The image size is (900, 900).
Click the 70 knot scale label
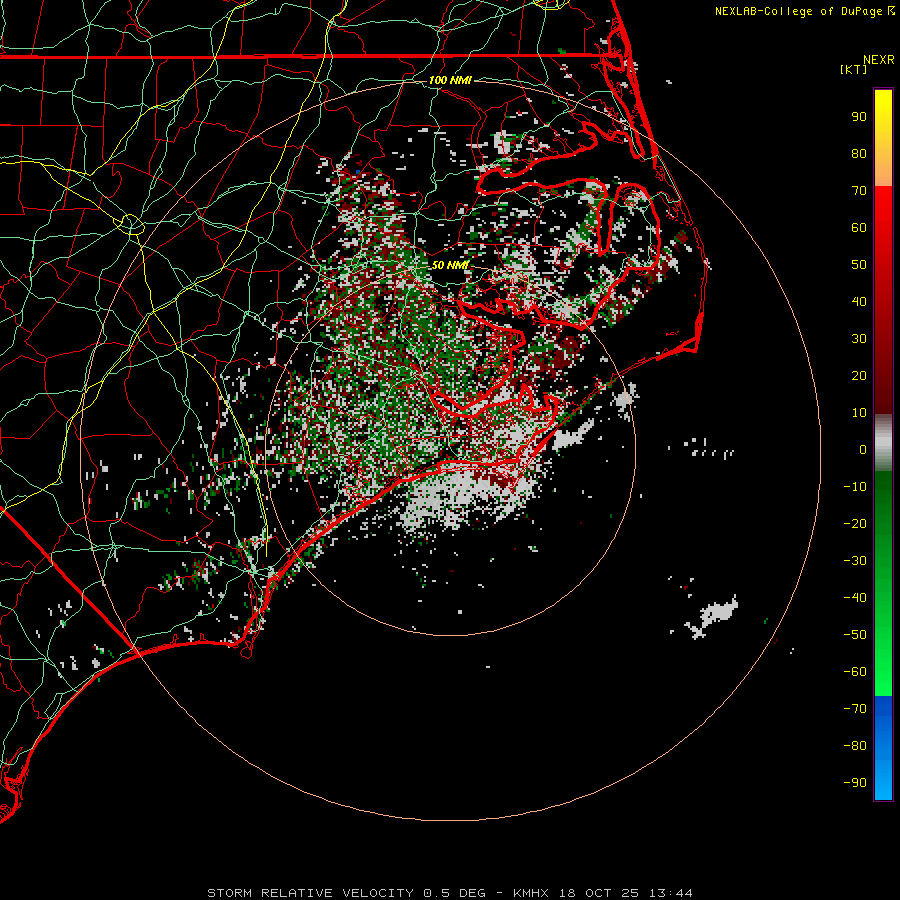pos(859,191)
